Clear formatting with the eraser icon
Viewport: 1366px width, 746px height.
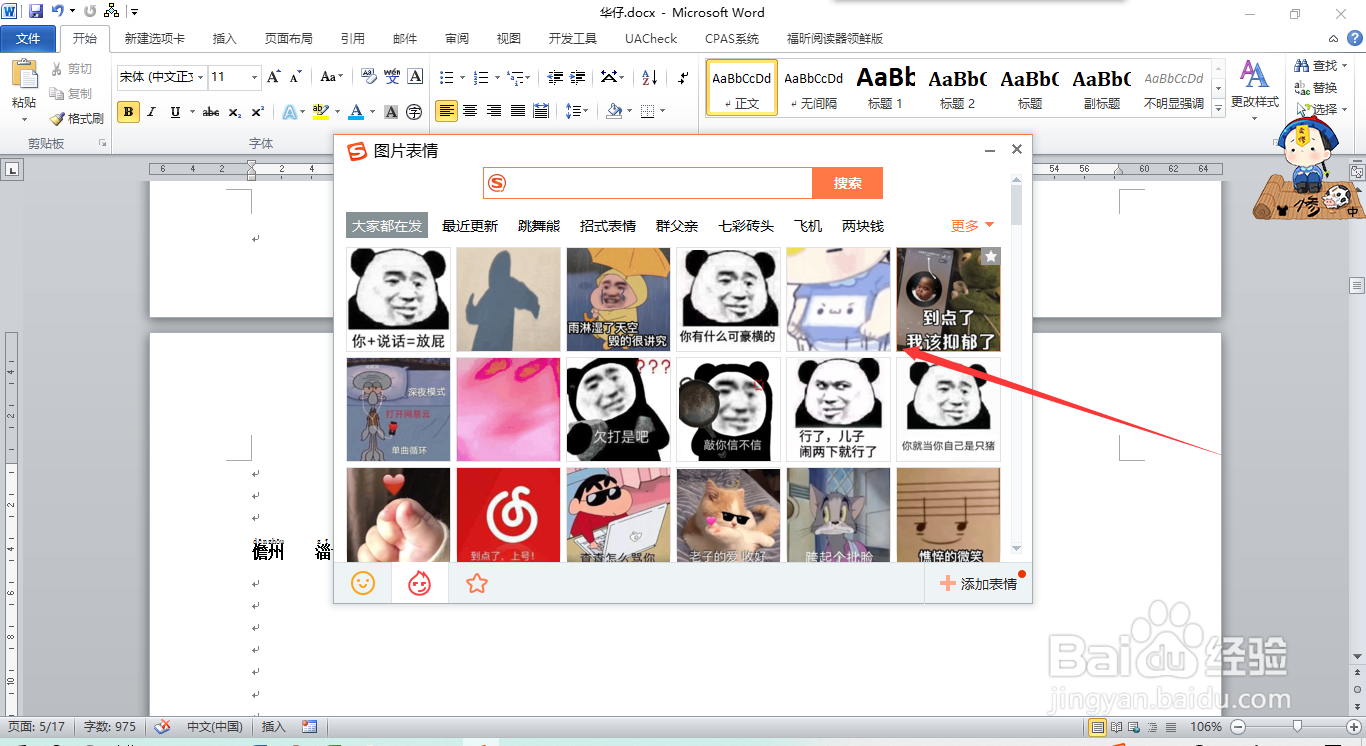367,77
